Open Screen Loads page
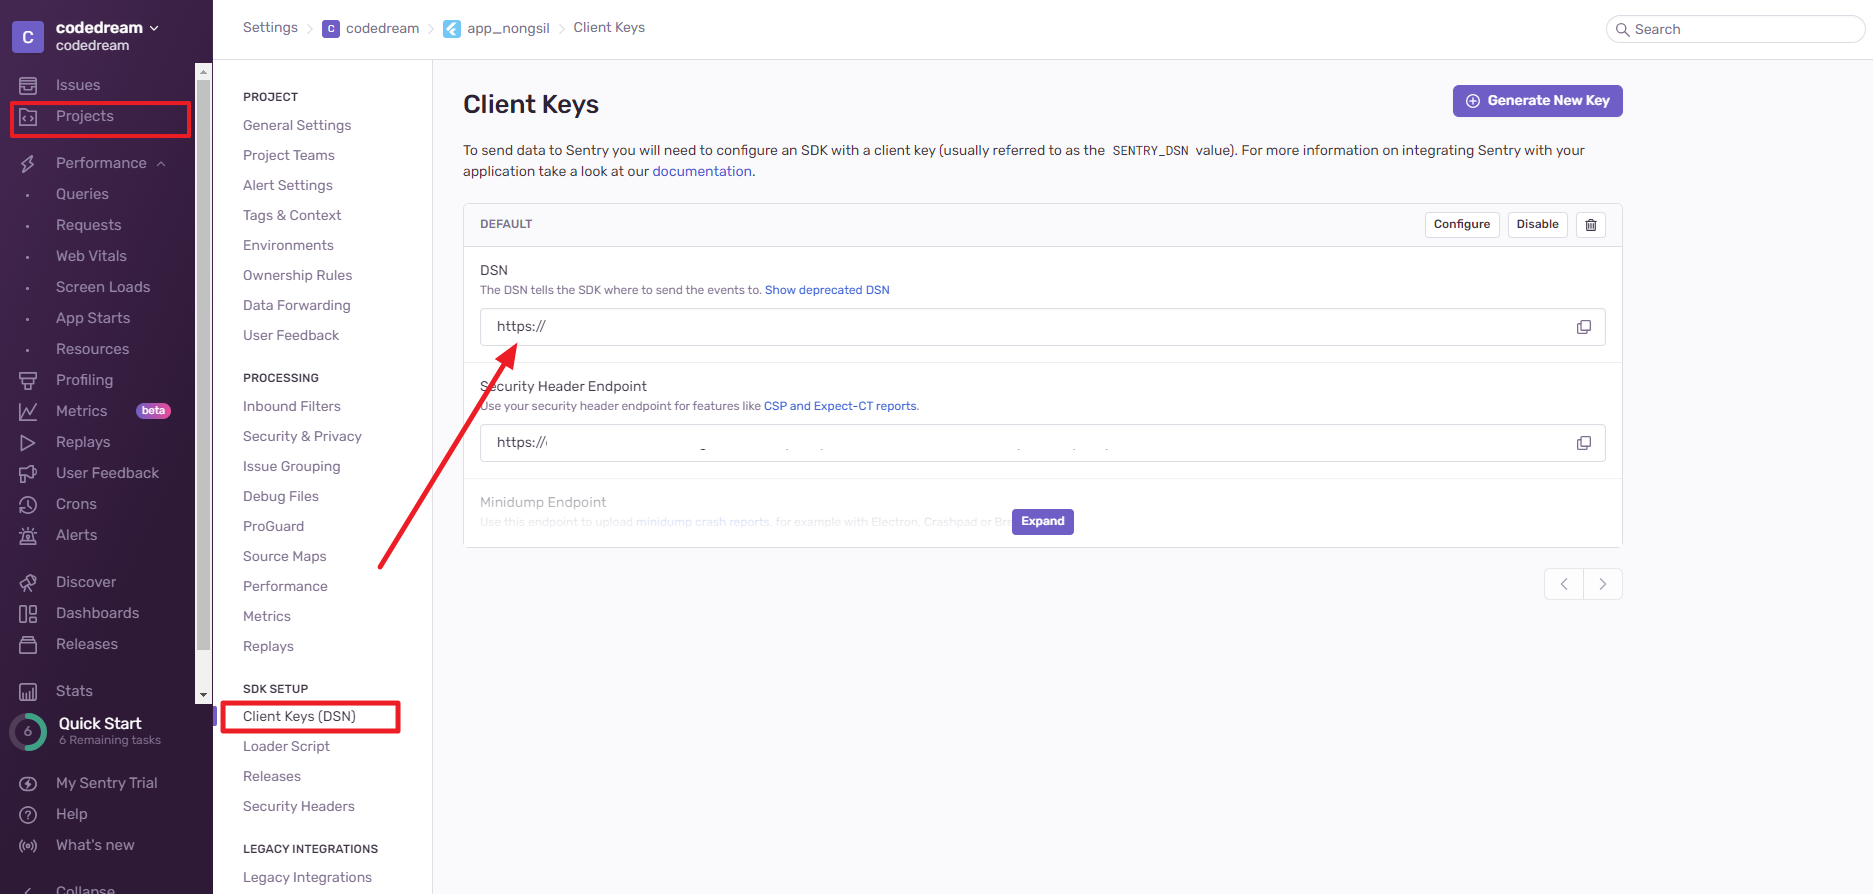The width and height of the screenshot is (1873, 894). click(103, 287)
